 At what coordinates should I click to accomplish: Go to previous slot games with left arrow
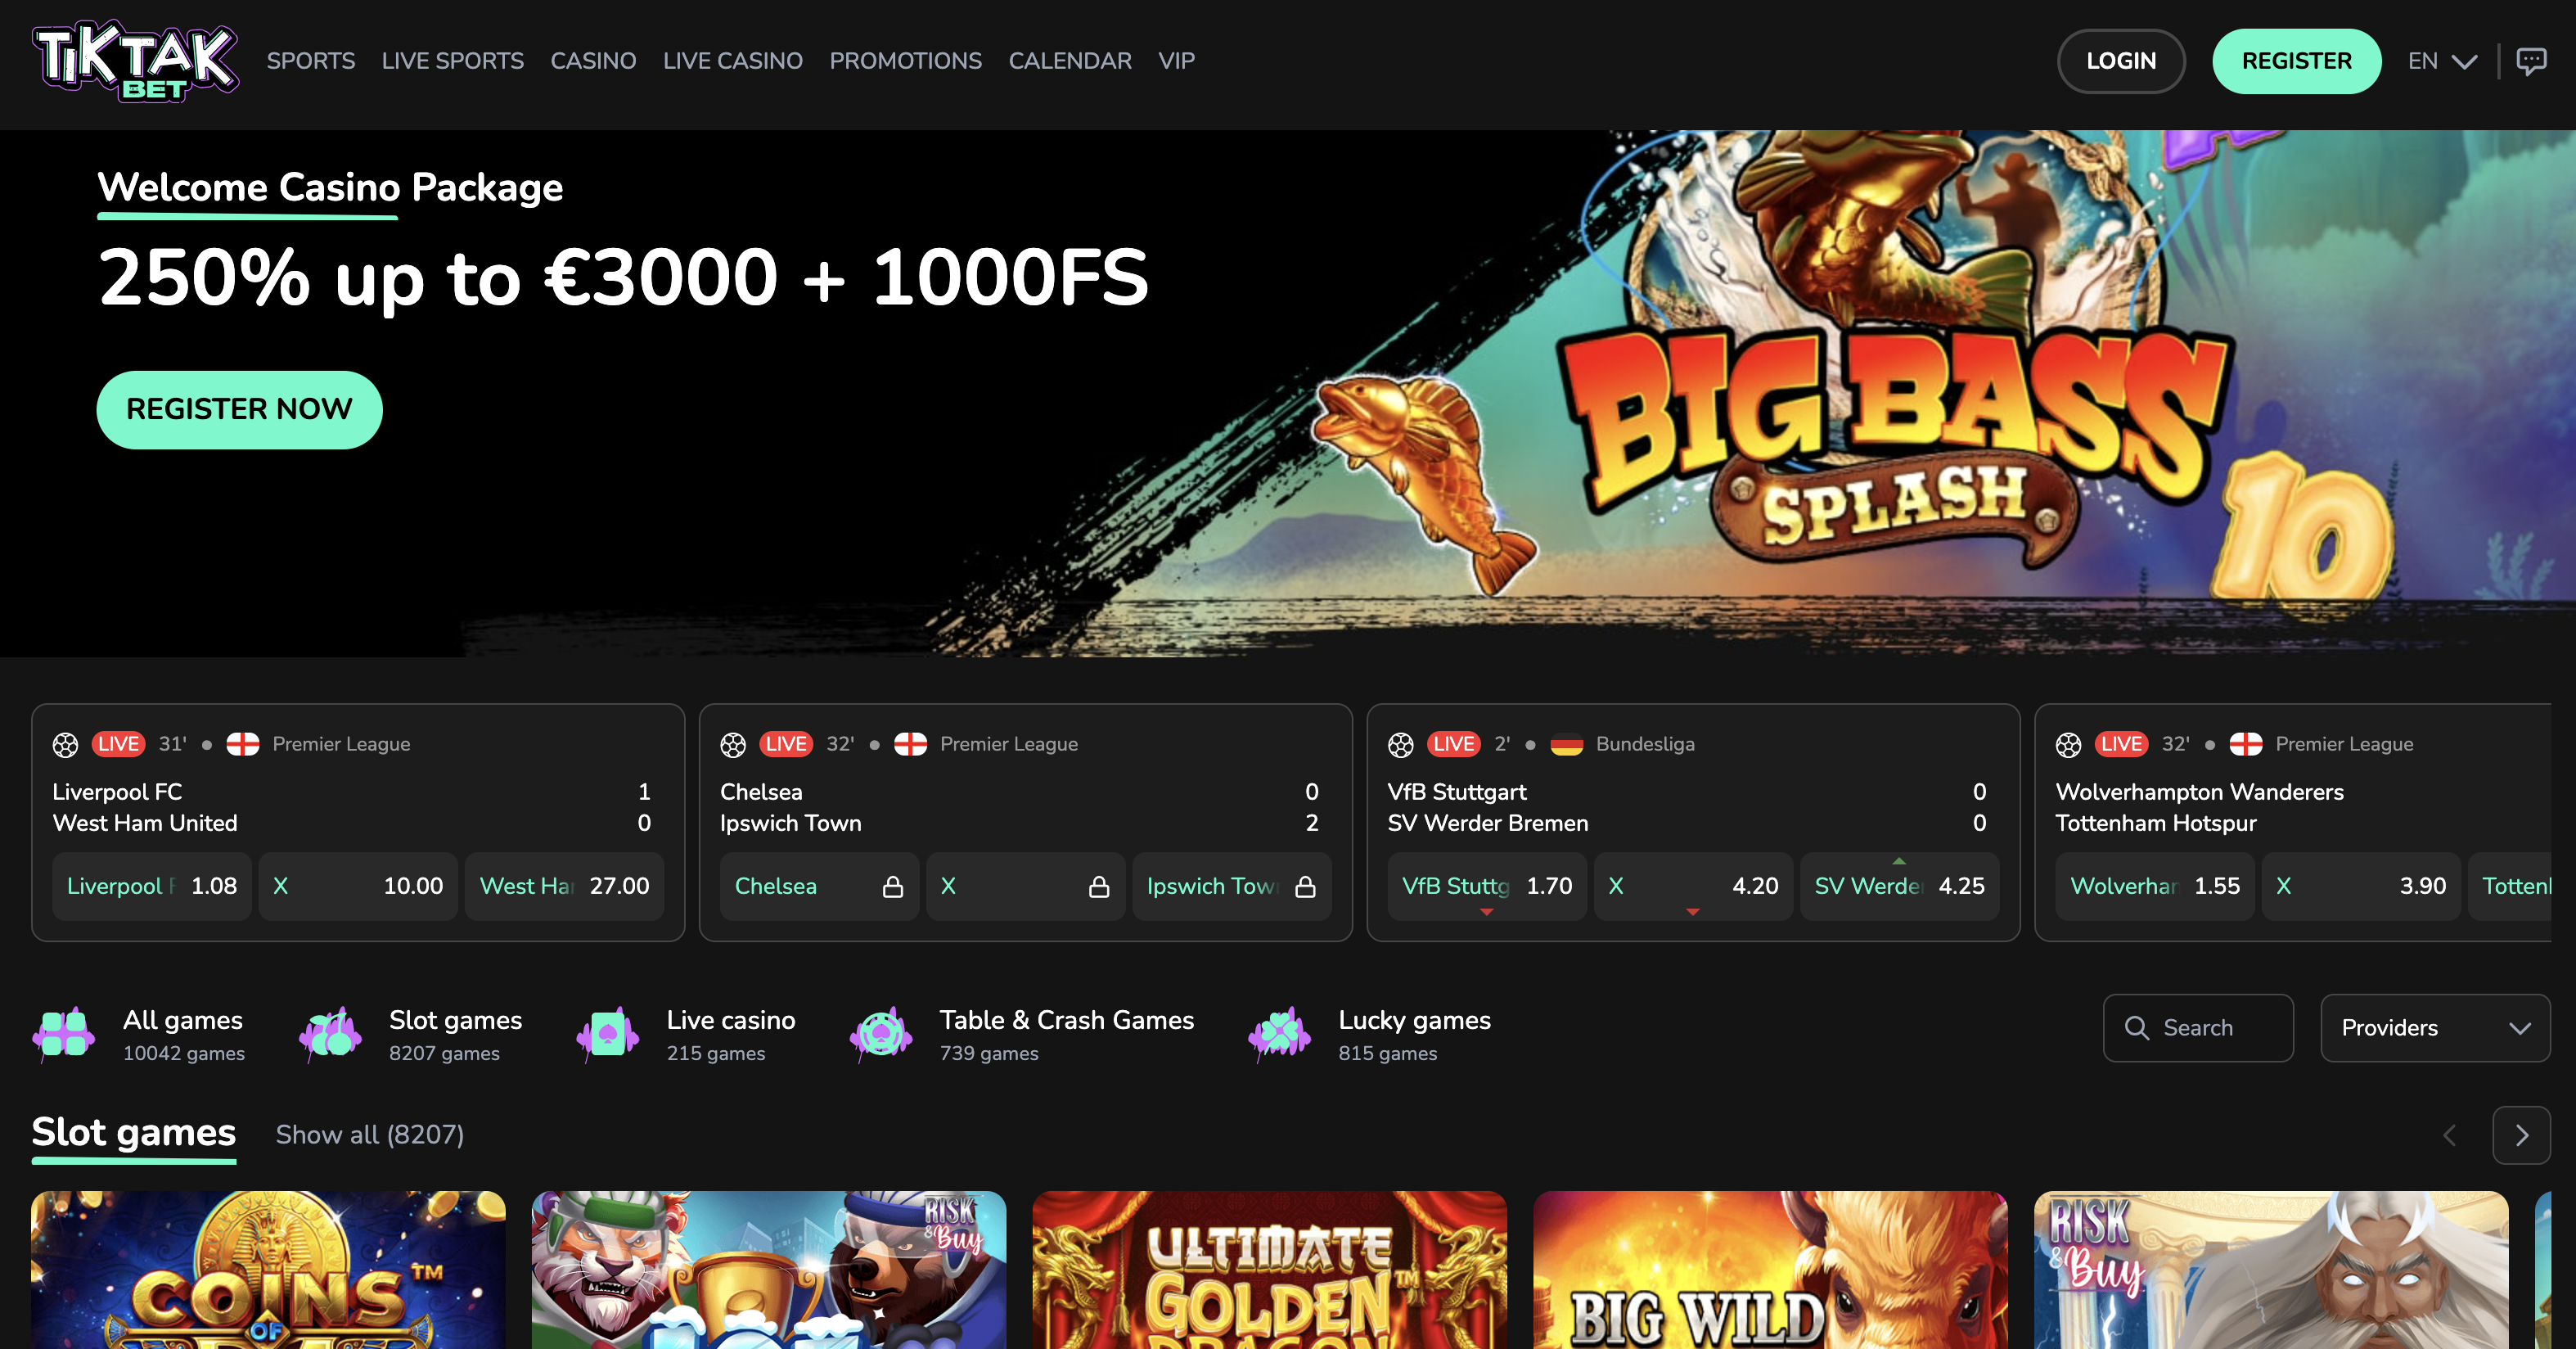pos(2449,1135)
